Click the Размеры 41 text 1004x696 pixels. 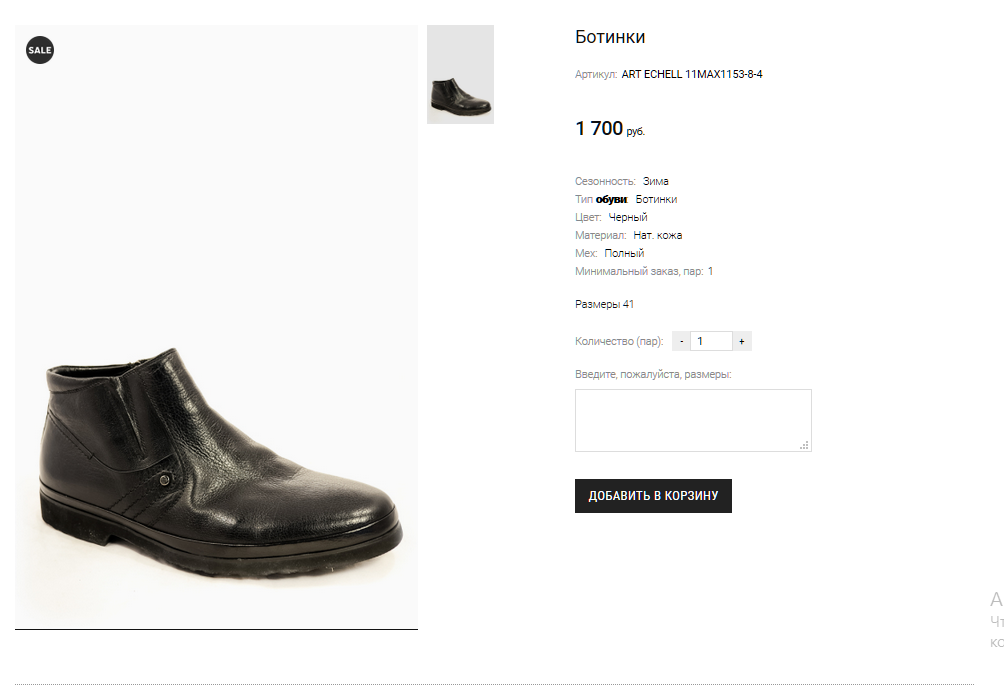click(604, 304)
